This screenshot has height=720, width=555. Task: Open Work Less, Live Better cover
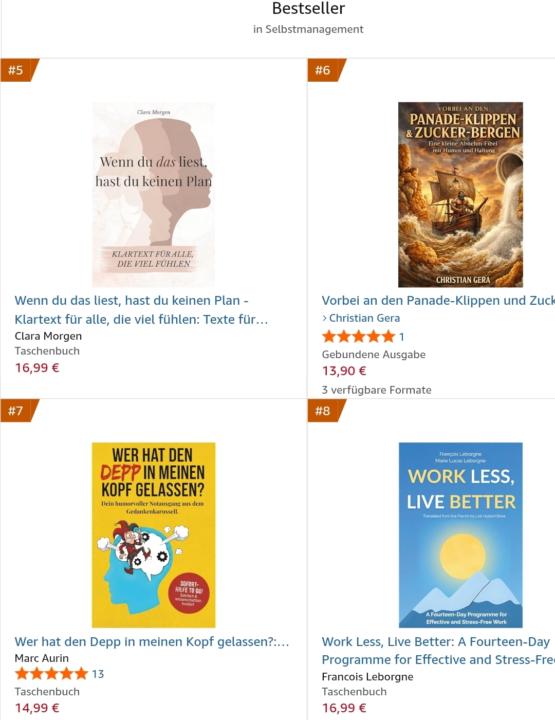click(460, 535)
